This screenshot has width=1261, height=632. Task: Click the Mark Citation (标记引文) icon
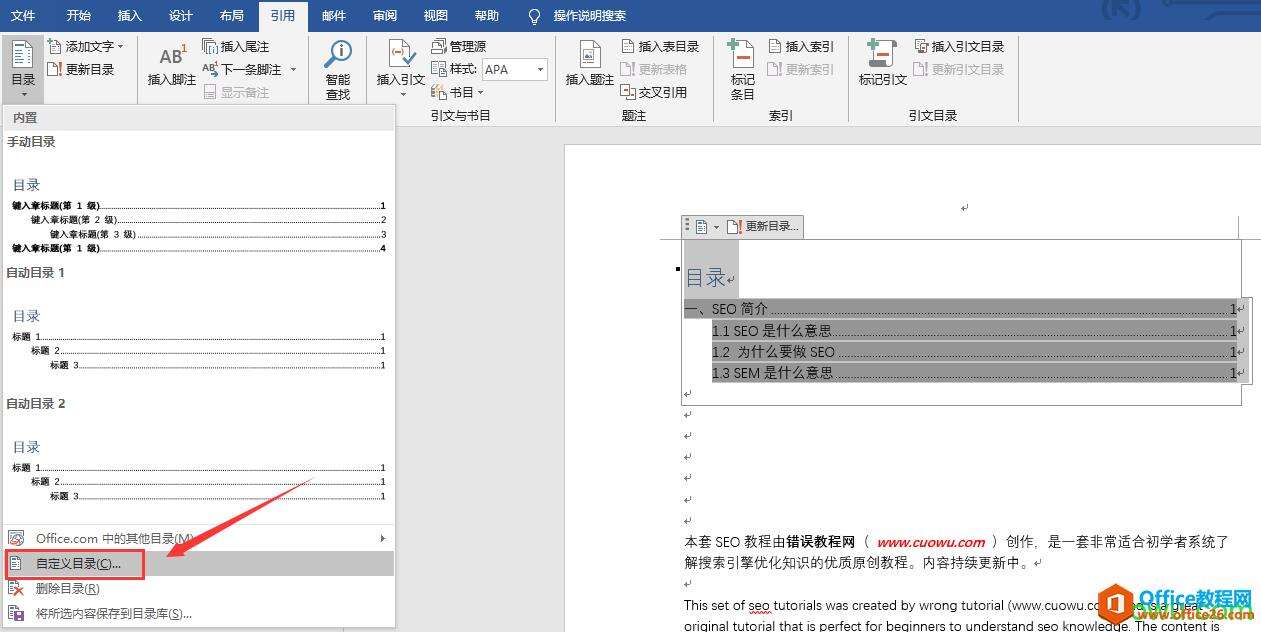pyautogui.click(x=882, y=57)
